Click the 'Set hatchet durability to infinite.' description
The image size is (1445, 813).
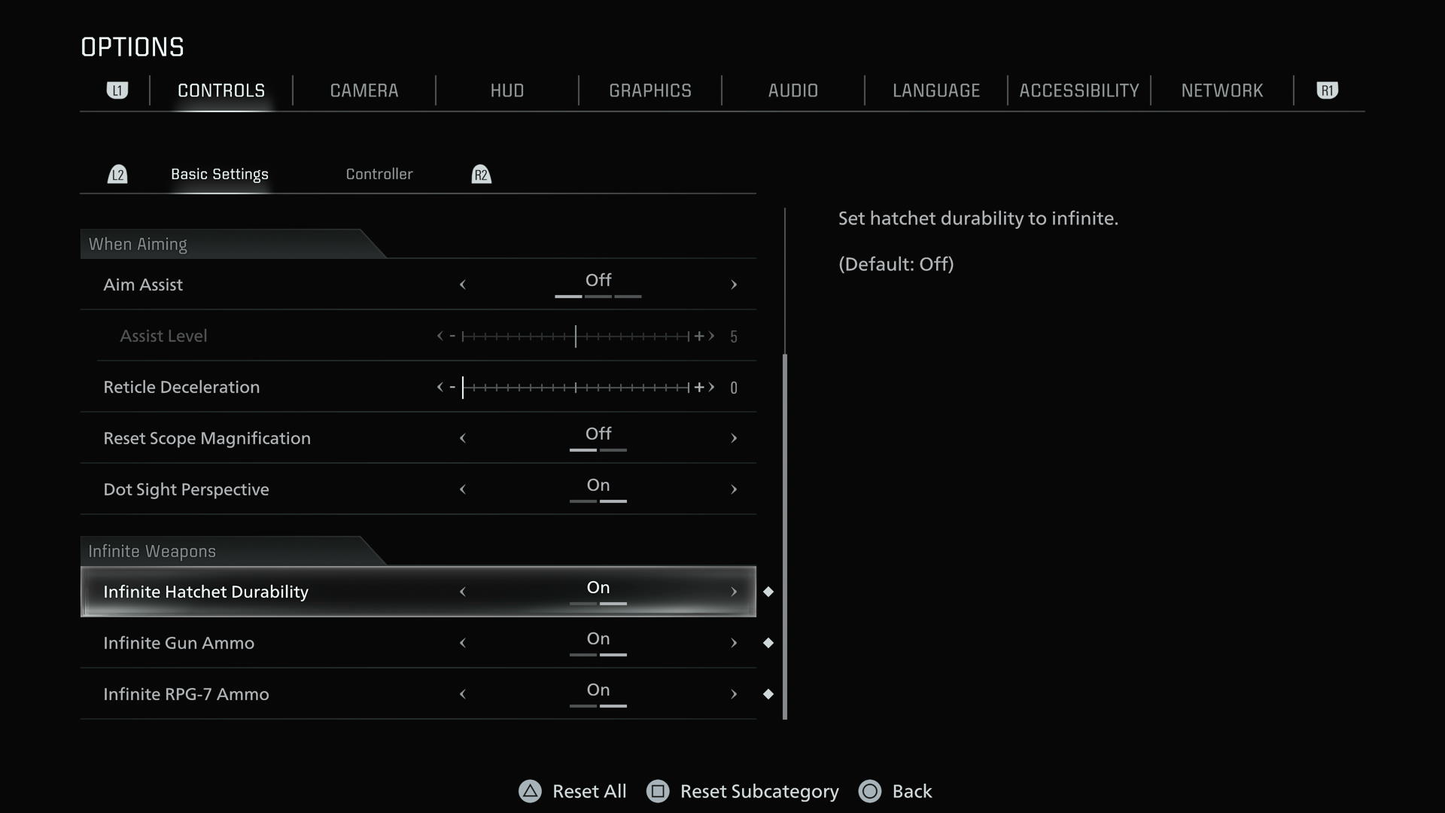(x=978, y=218)
